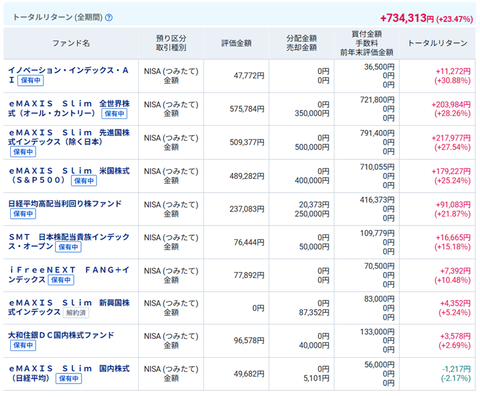Click 保有中 badge for イノベーション・インデックス・AI
480x397 pixels.
click(30, 80)
